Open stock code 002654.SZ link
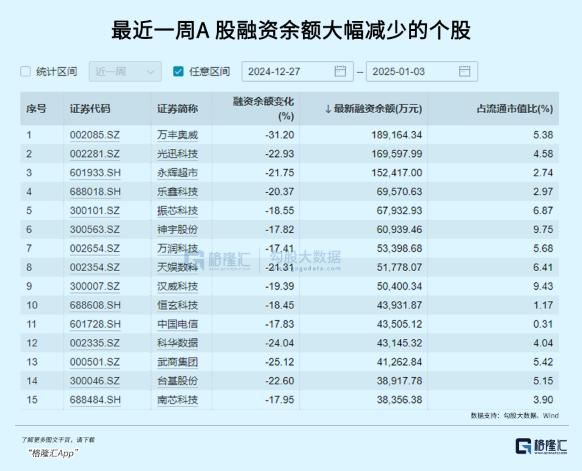This screenshot has width=582, height=471. (x=95, y=248)
